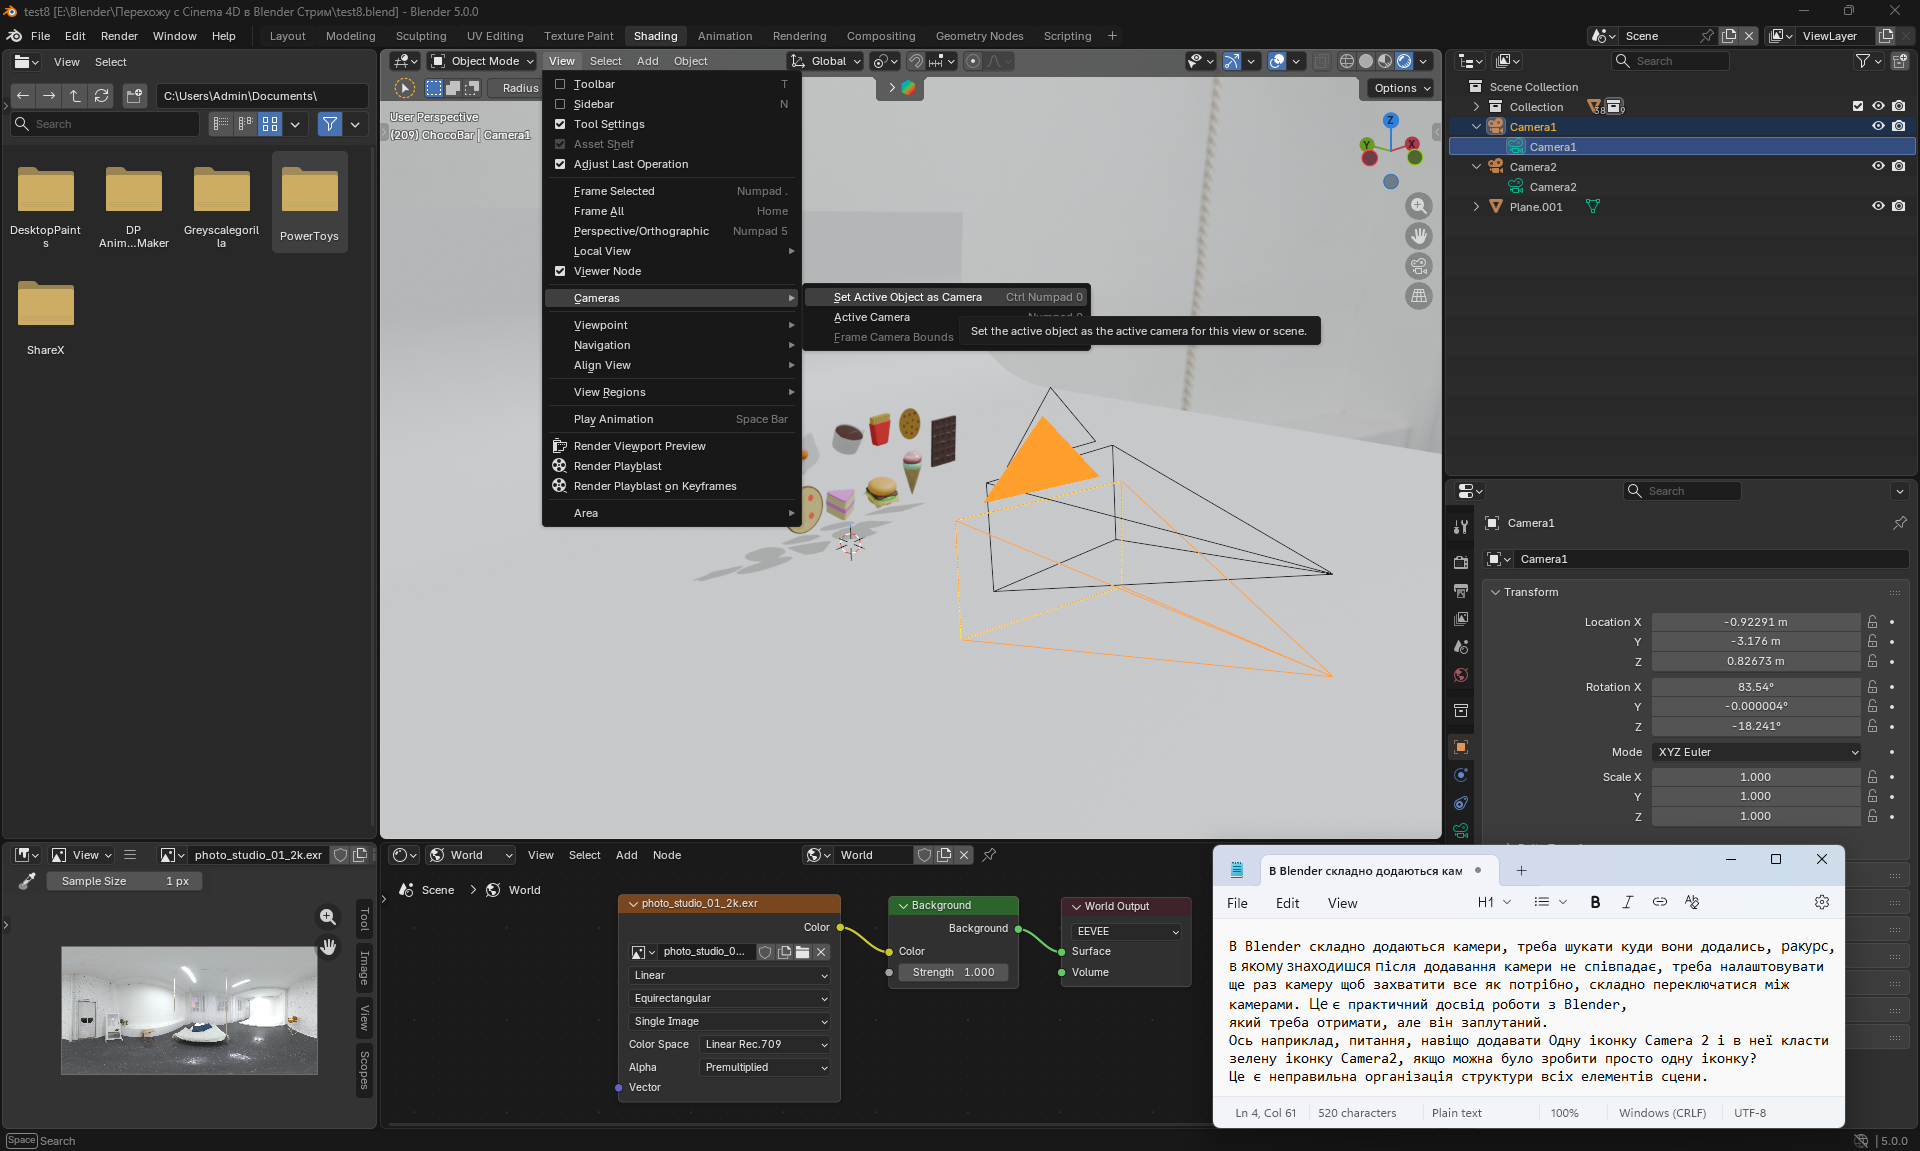
Task: Switch to the Compositing workspace tab
Action: 880,36
